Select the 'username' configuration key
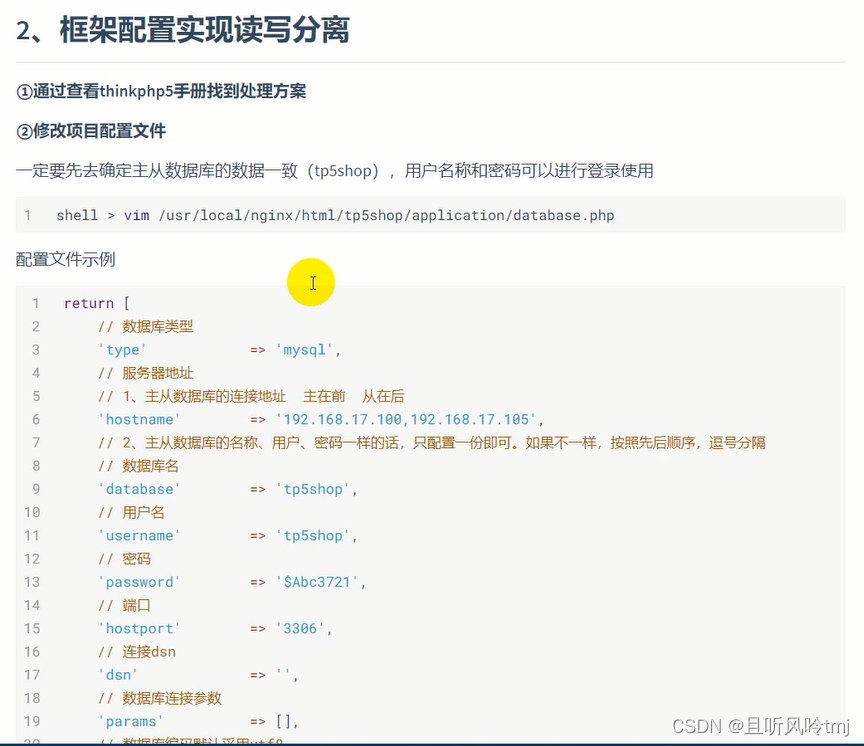864x746 pixels. (x=138, y=535)
